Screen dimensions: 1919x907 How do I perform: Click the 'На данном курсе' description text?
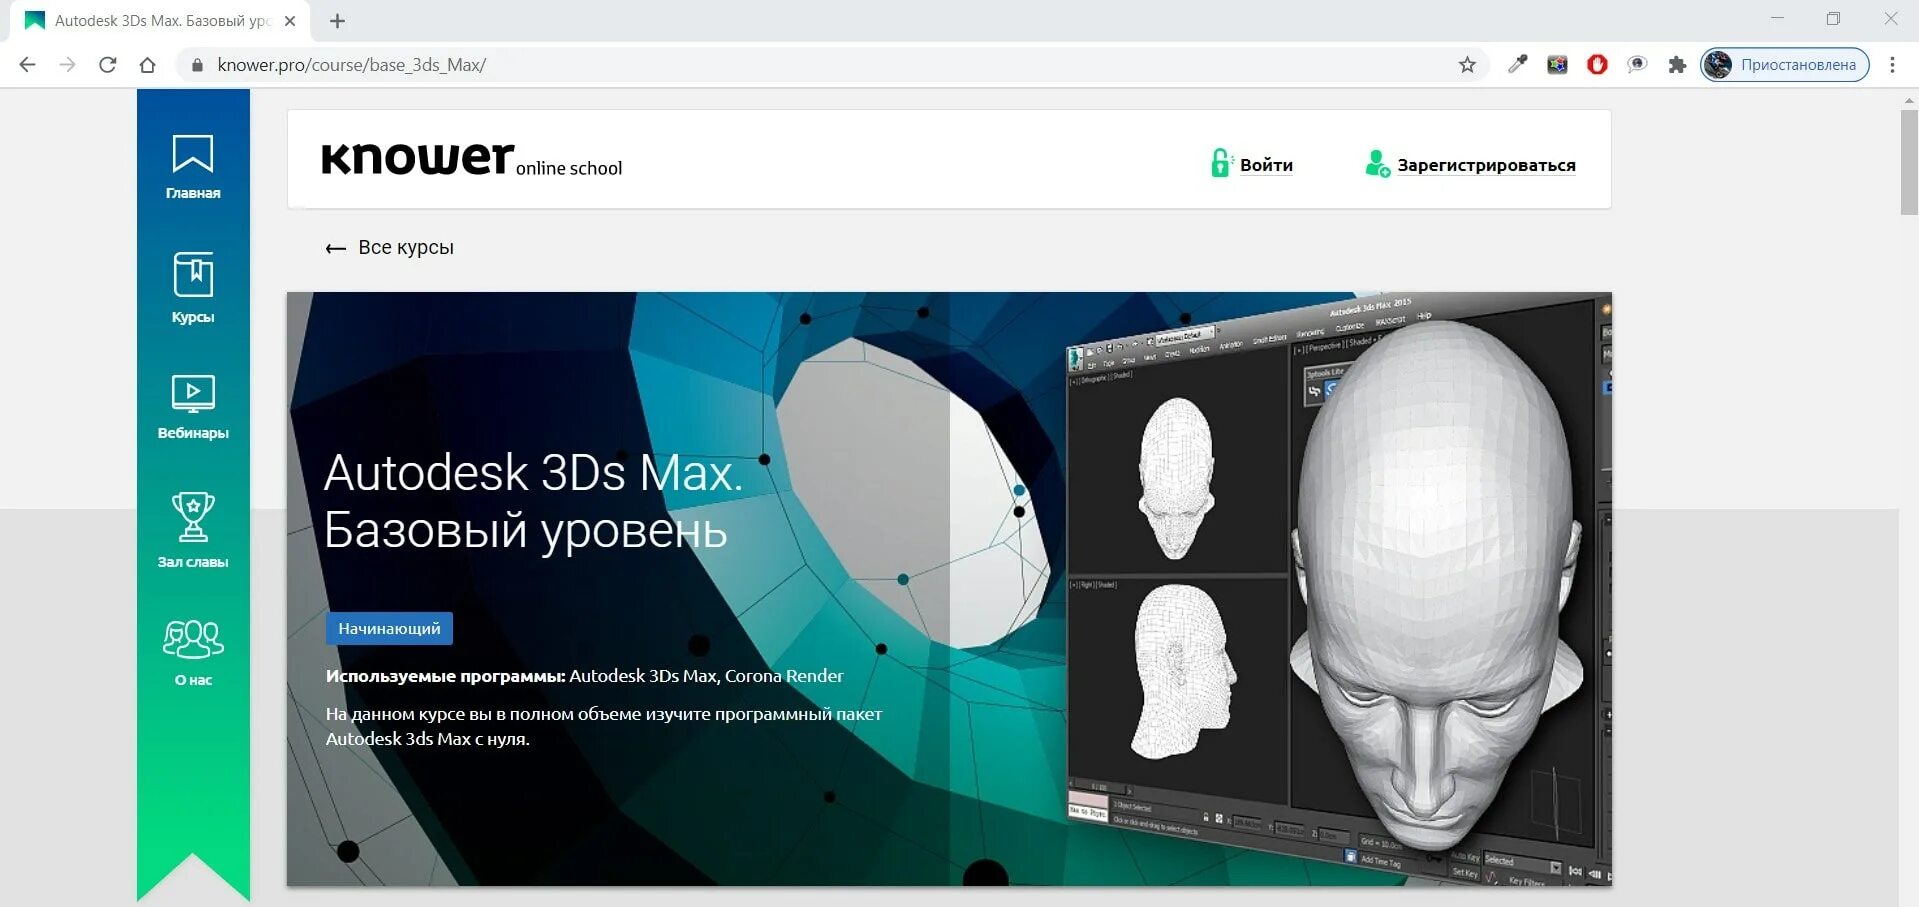pyautogui.click(x=604, y=726)
